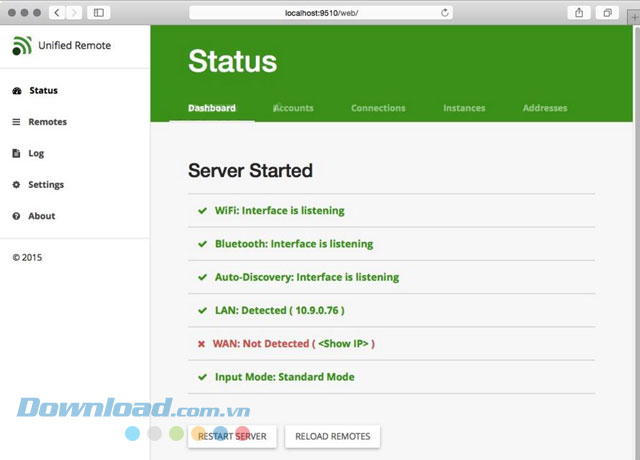
Task: Click the Settings gear icon
Action: coord(16,185)
